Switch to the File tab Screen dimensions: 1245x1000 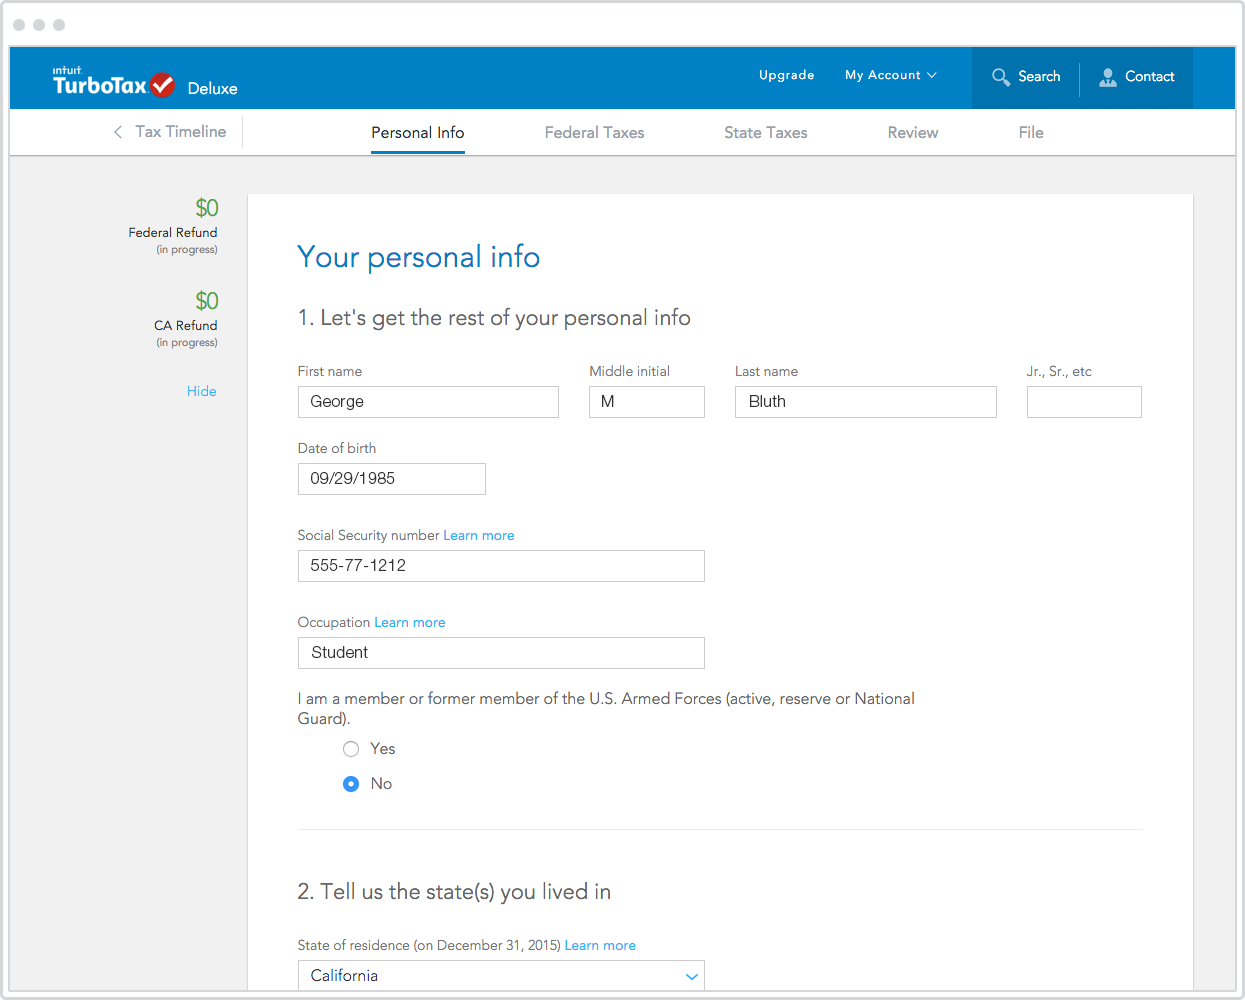(x=1031, y=133)
